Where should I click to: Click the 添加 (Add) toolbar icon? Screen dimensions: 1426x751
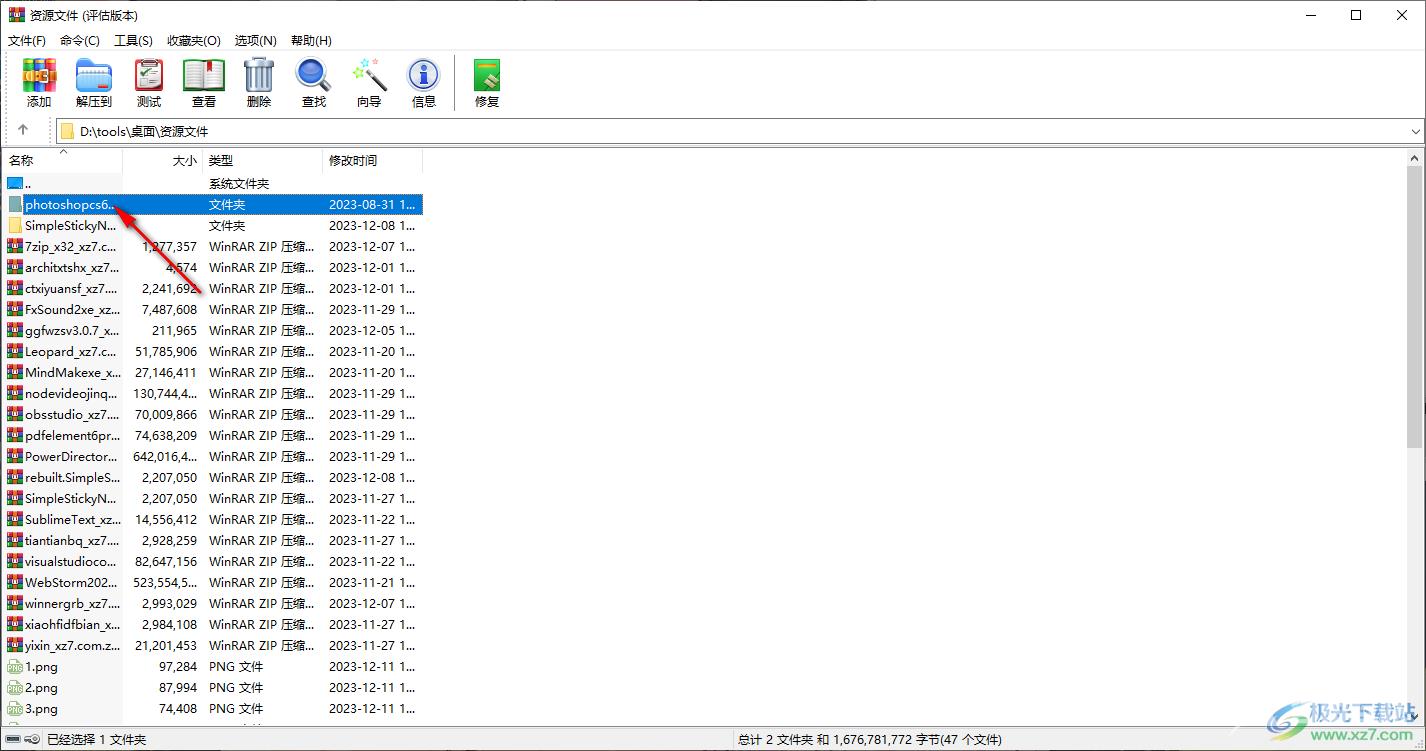(39, 76)
